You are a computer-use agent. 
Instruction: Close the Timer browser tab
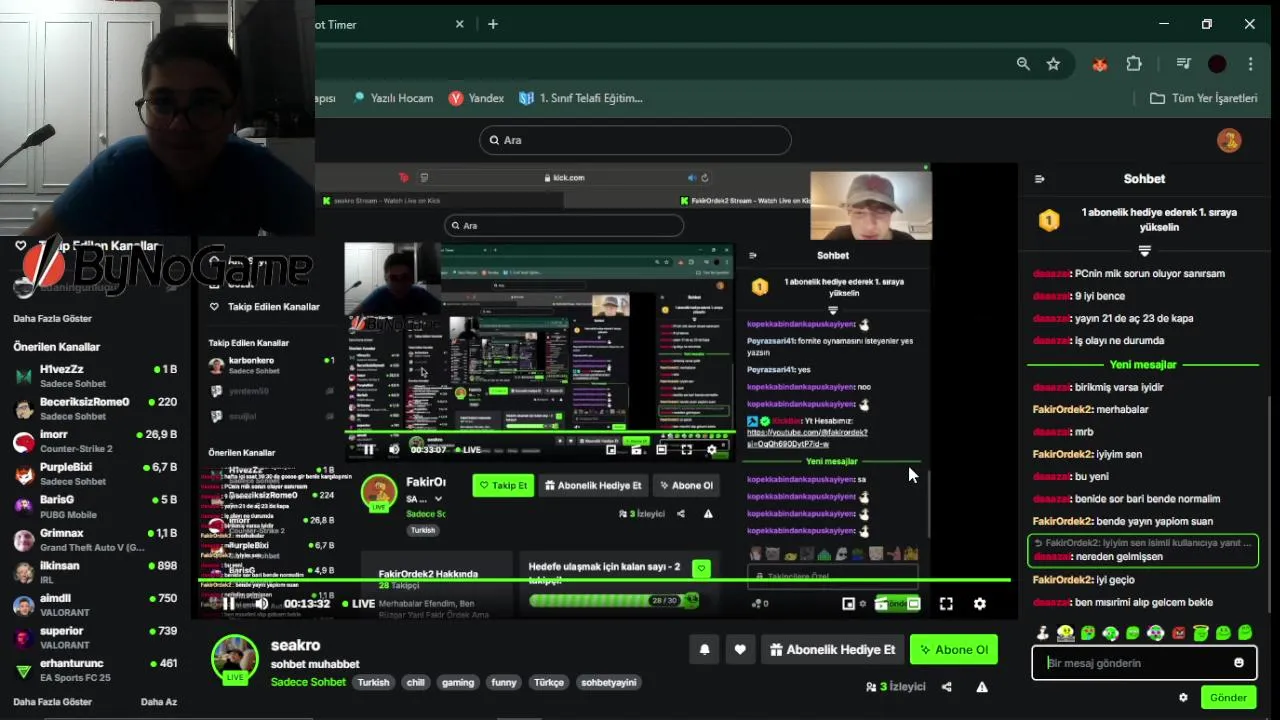(459, 24)
